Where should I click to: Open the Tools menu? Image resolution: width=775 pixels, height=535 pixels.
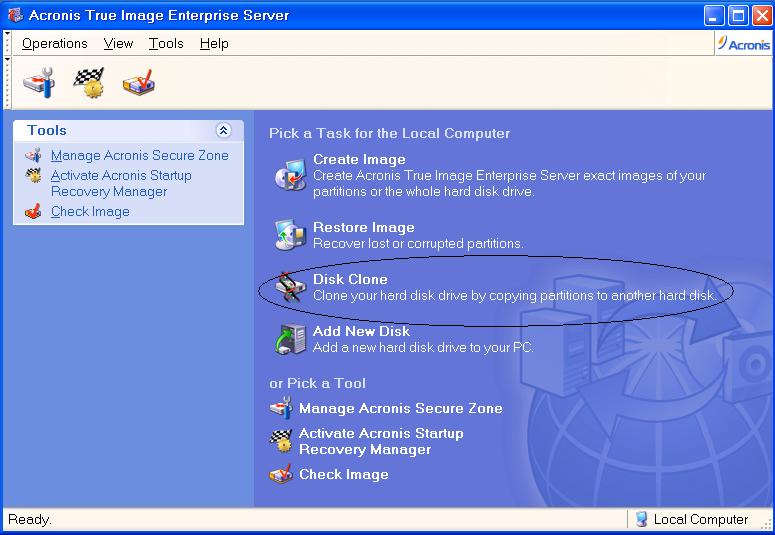pos(166,44)
